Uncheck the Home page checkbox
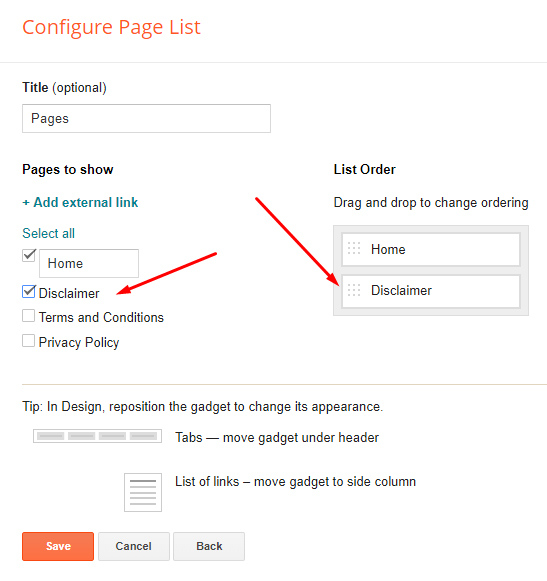The height and width of the screenshot is (581, 547). click(29, 255)
